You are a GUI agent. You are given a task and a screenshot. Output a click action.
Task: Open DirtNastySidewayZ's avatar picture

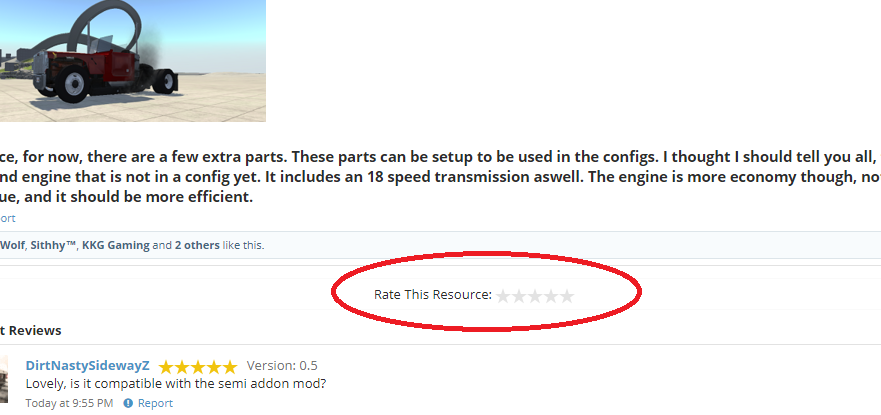pyautogui.click(x=4, y=378)
